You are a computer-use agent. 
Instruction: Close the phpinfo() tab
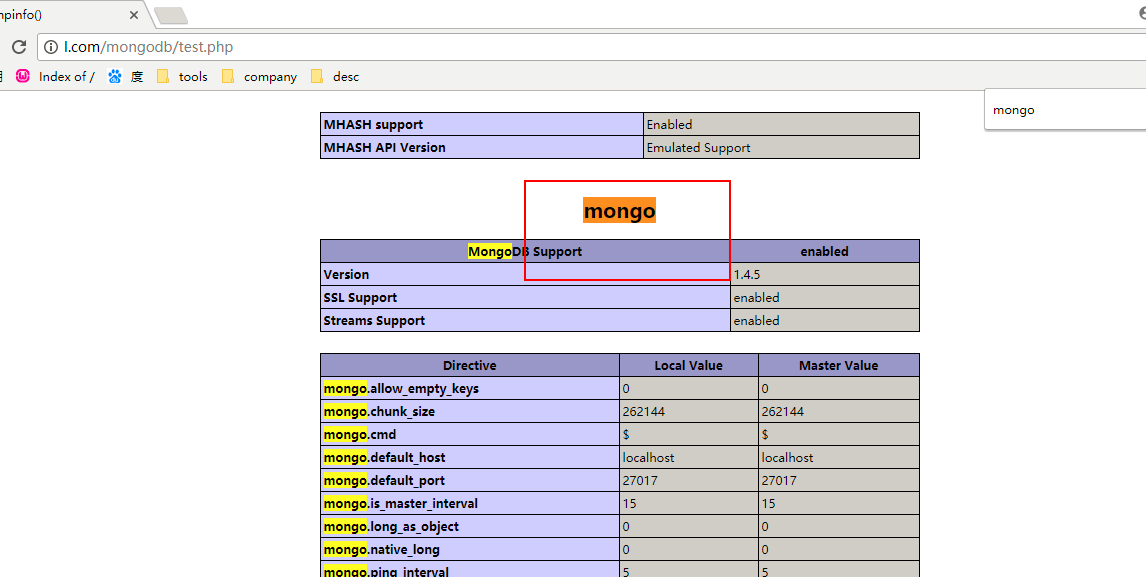(x=136, y=15)
